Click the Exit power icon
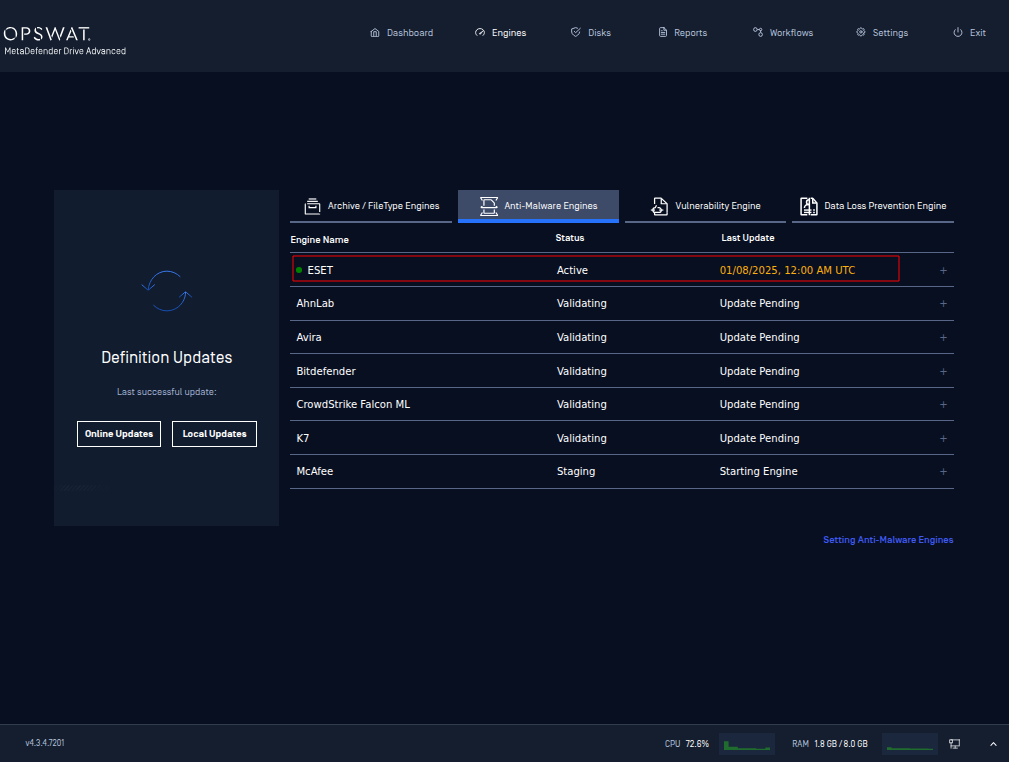The width and height of the screenshot is (1009, 762). pos(958,32)
